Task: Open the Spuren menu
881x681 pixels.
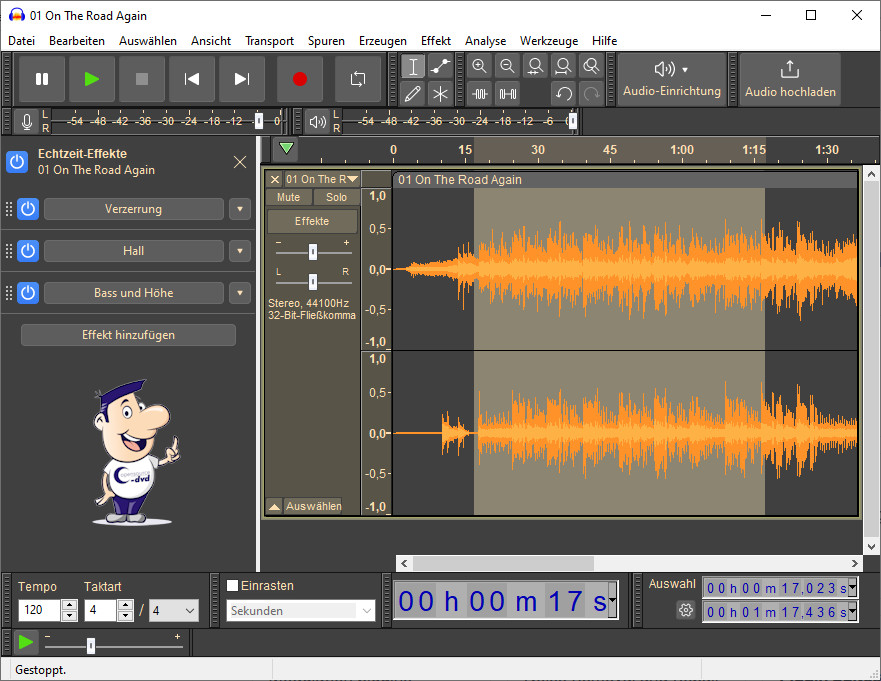Action: [x=326, y=41]
